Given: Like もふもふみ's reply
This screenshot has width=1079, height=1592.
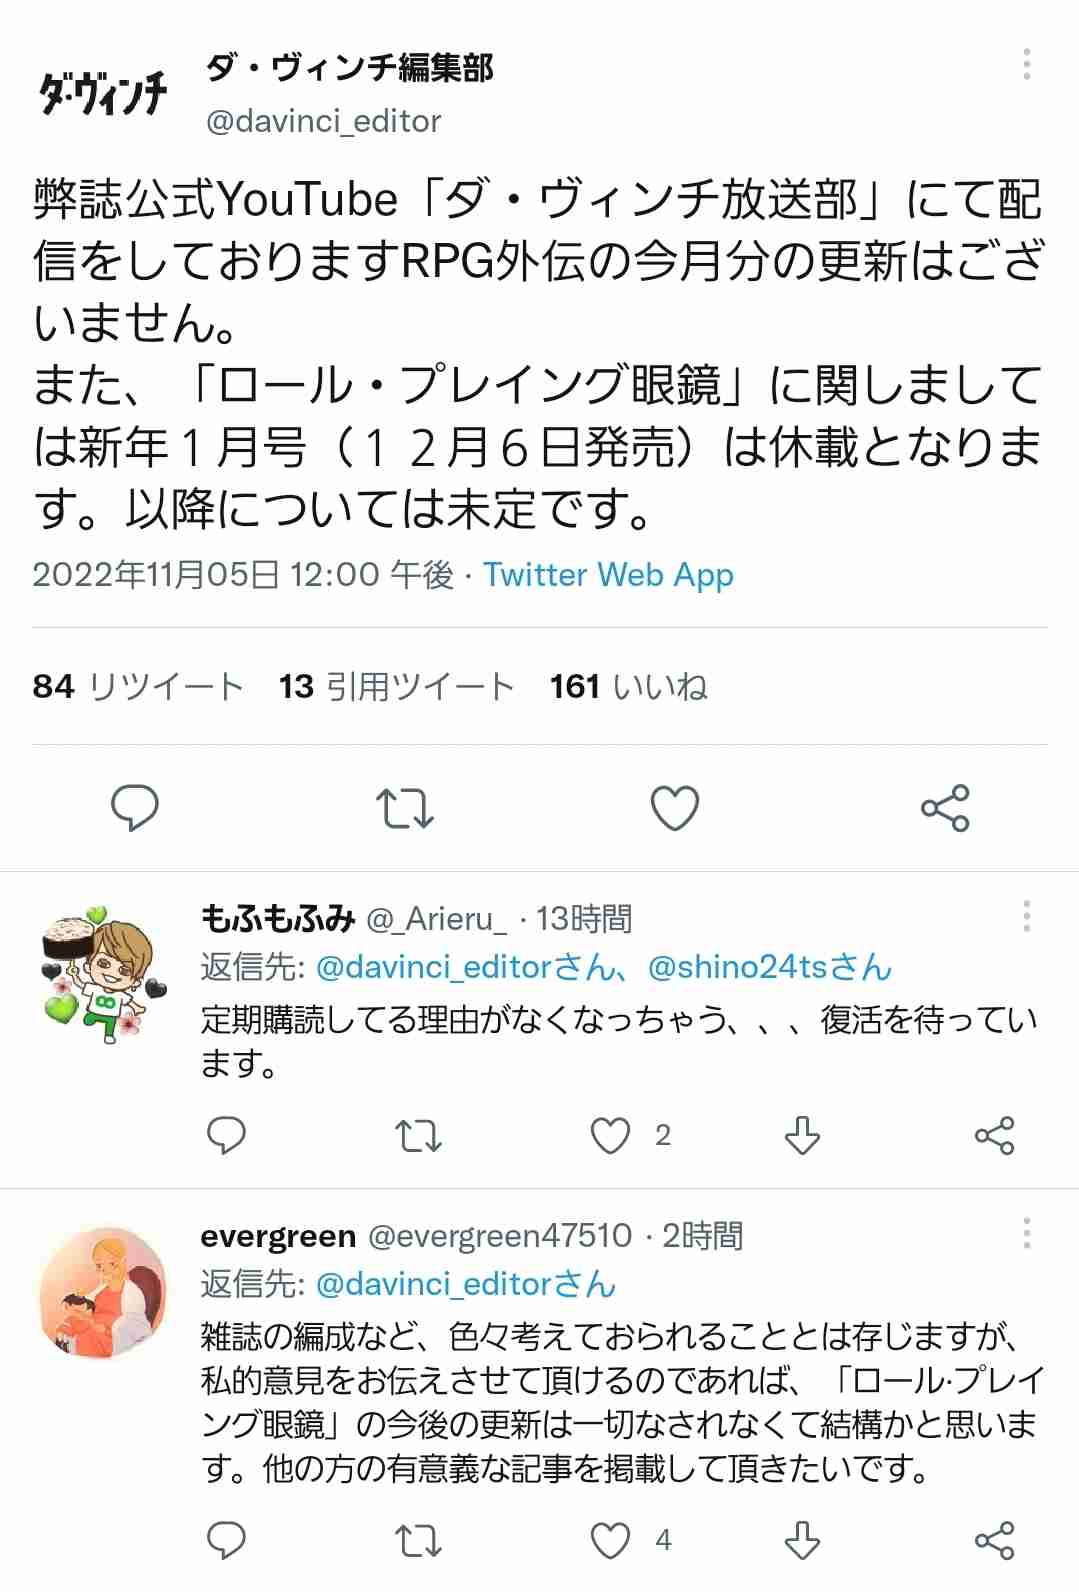Looking at the screenshot, I should pyautogui.click(x=610, y=1135).
